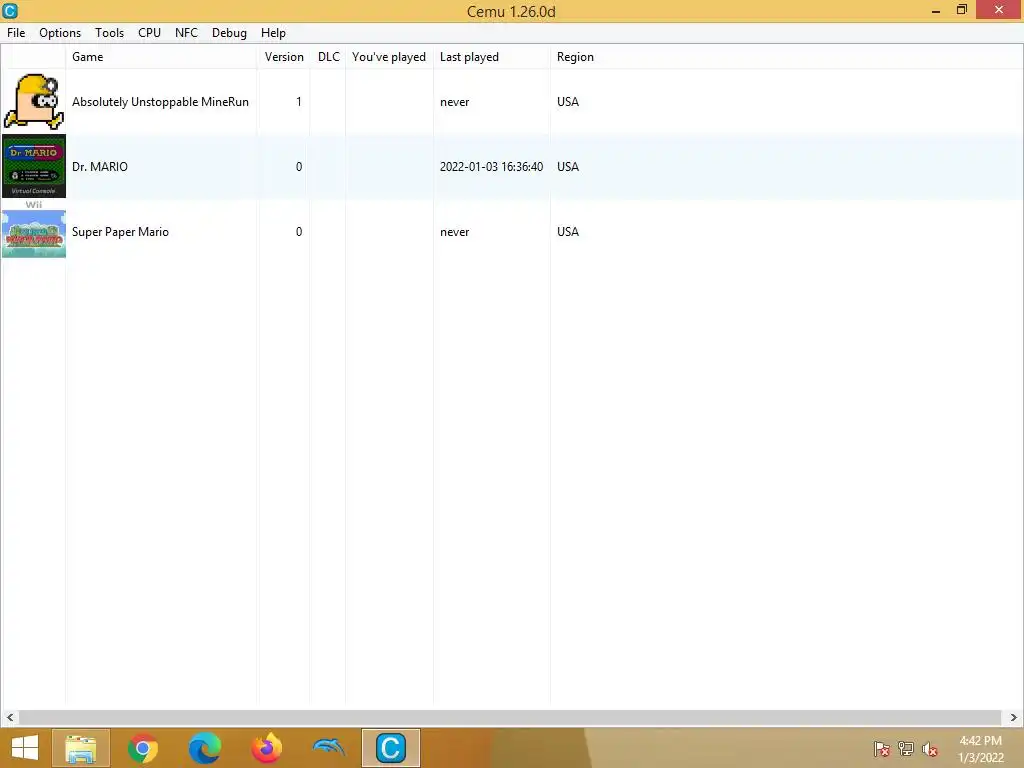This screenshot has width=1024, height=768.
Task: Sort list by Game column header
Action: 161,57
